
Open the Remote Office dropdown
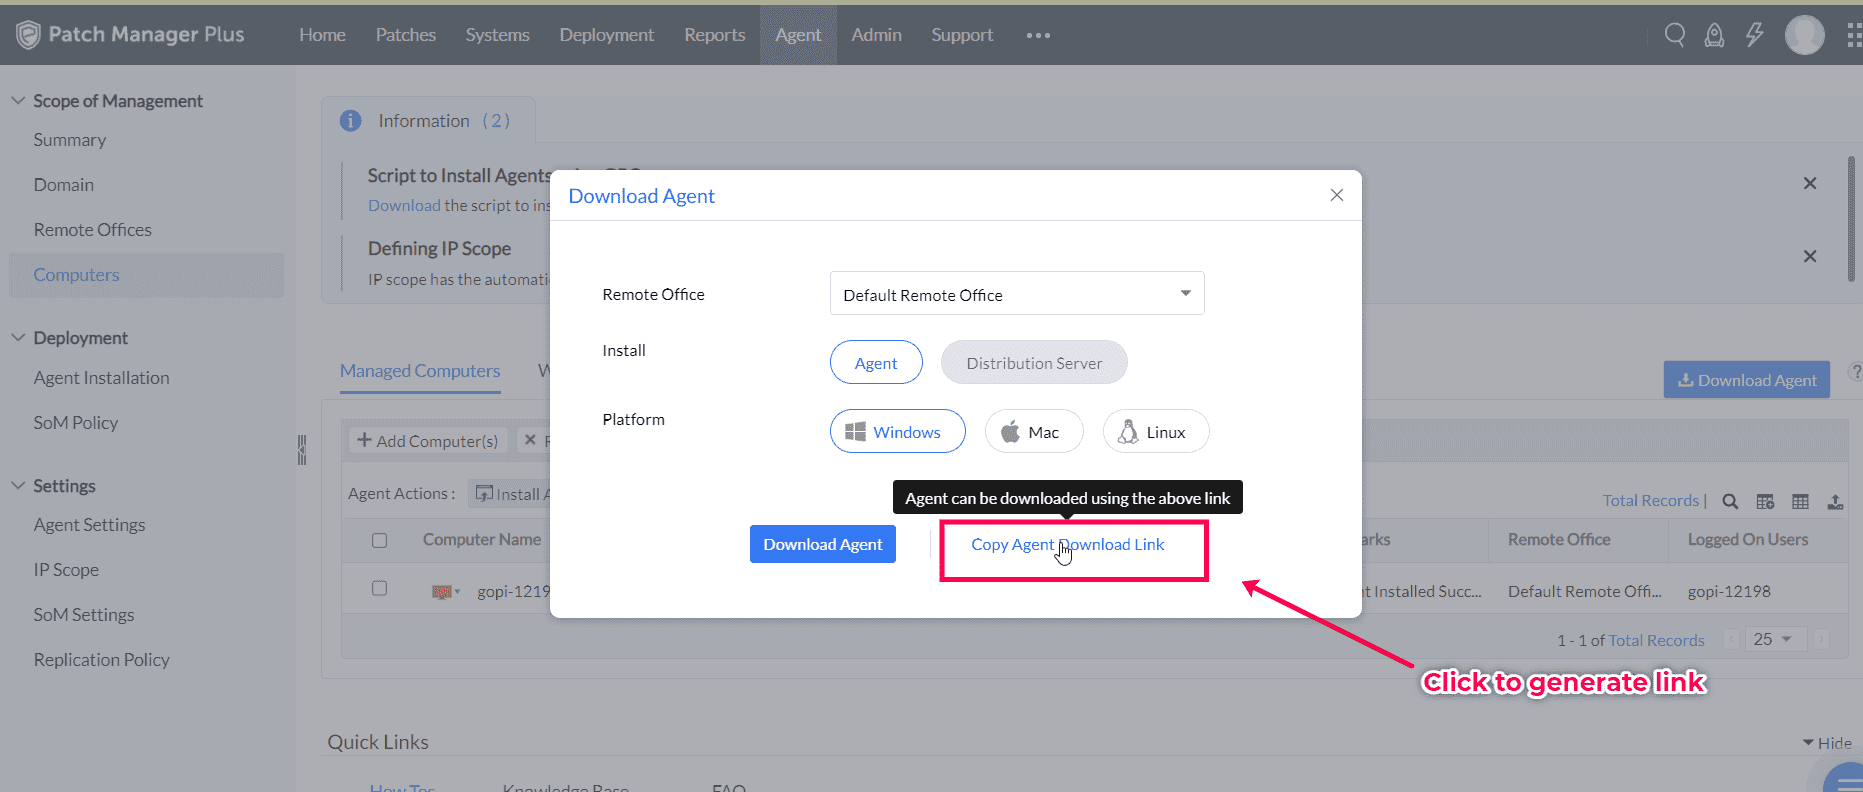1017,294
